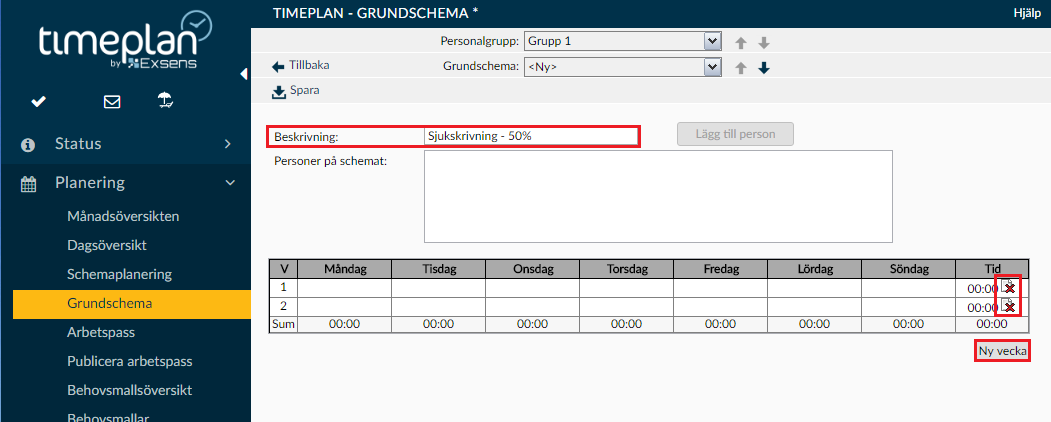Delete week 1 using its red X icon
This screenshot has width=1051, height=422.
pyautogui.click(x=1009, y=287)
